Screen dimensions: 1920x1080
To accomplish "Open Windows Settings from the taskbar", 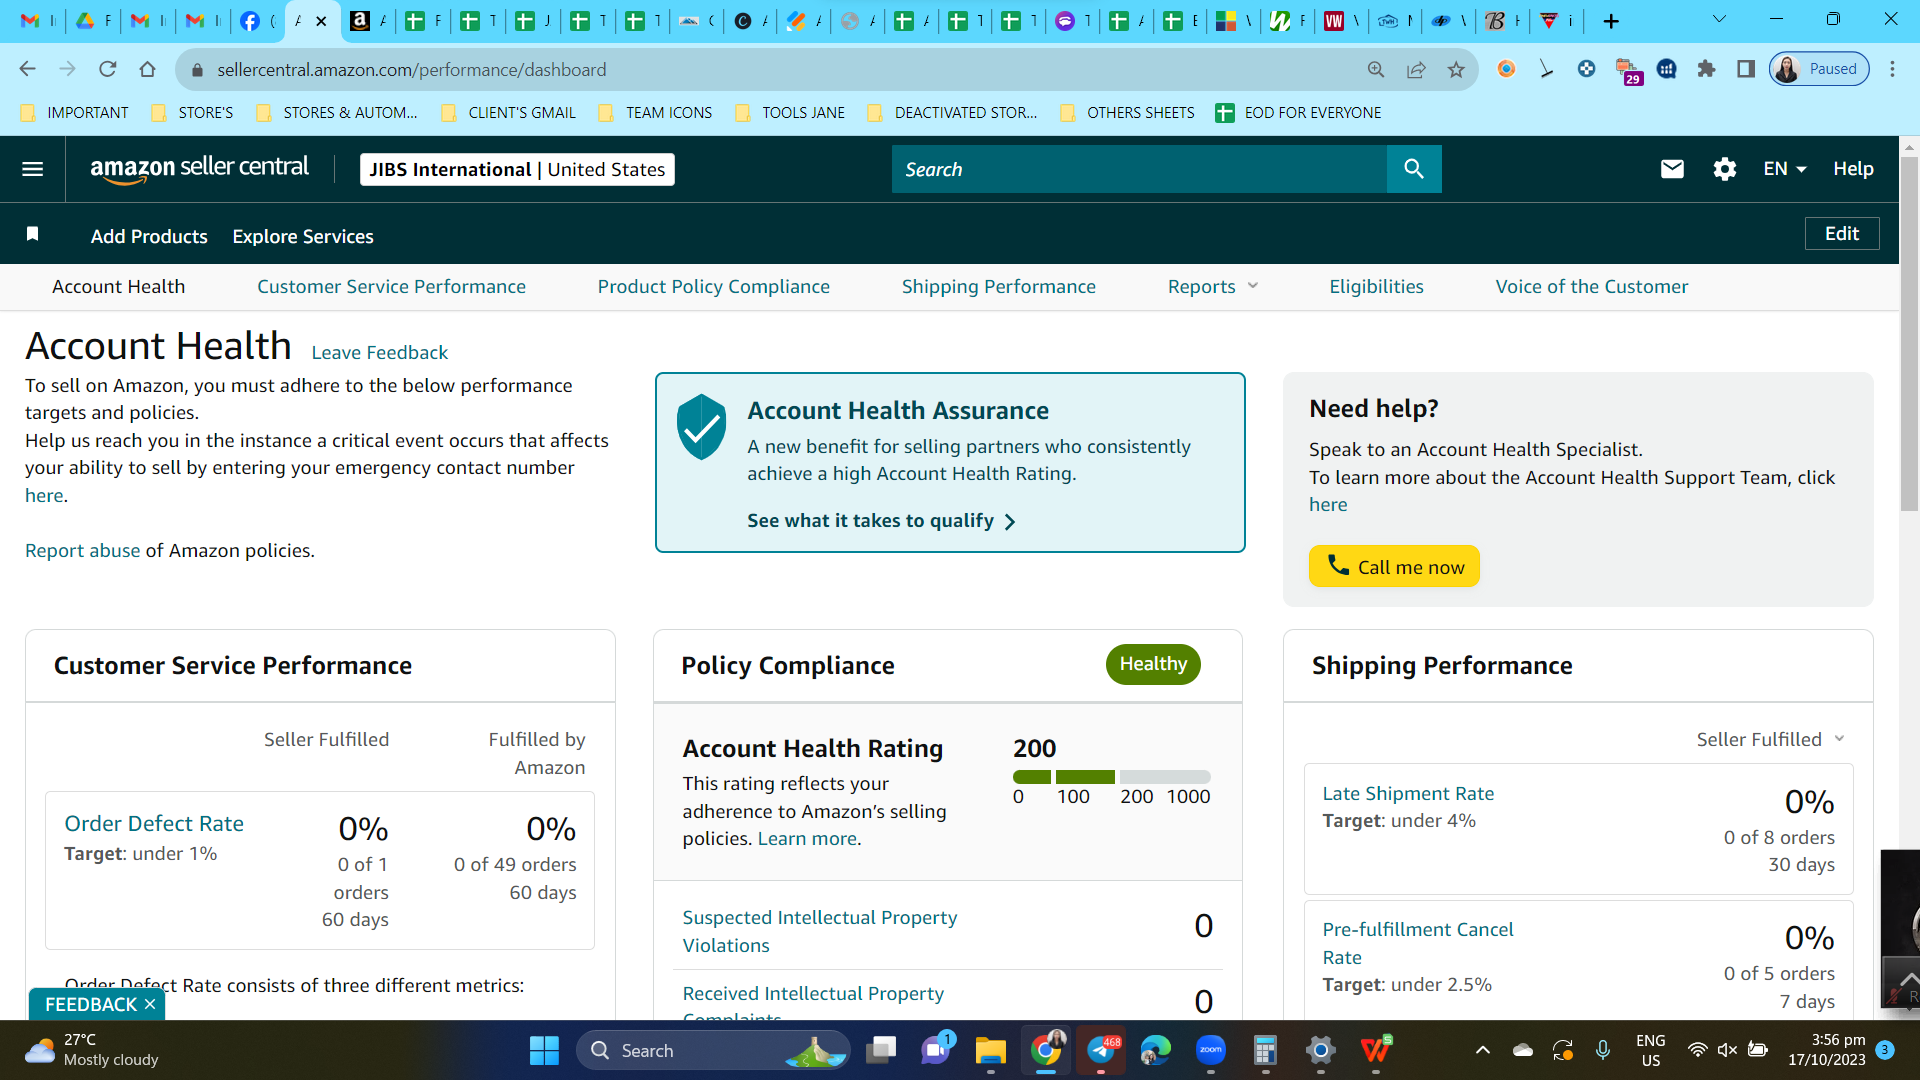I will pyautogui.click(x=1321, y=1050).
